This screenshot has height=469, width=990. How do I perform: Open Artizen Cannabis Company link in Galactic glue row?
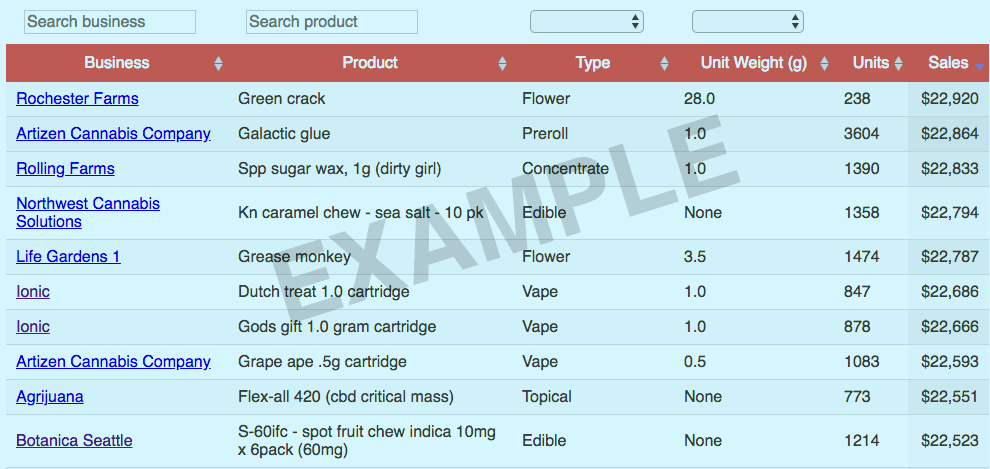click(114, 134)
